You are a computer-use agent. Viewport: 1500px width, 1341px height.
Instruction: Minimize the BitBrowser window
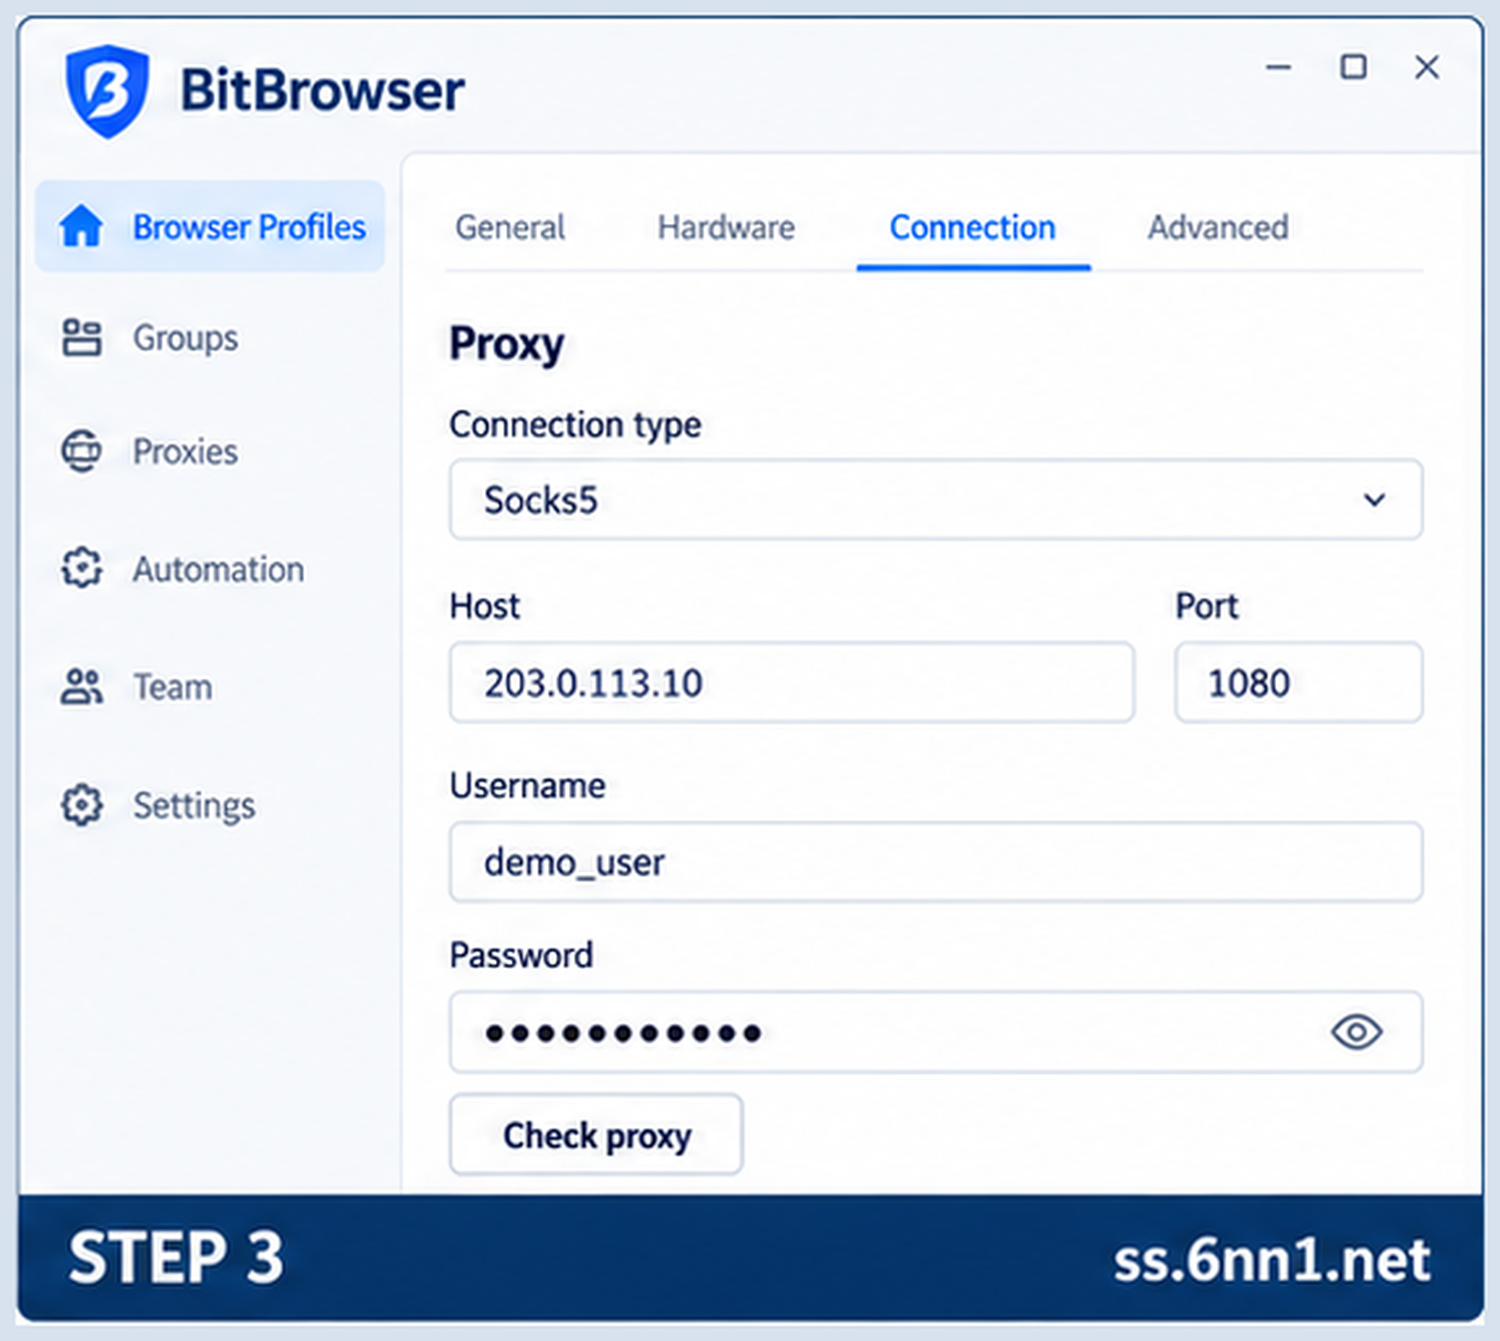(1279, 67)
